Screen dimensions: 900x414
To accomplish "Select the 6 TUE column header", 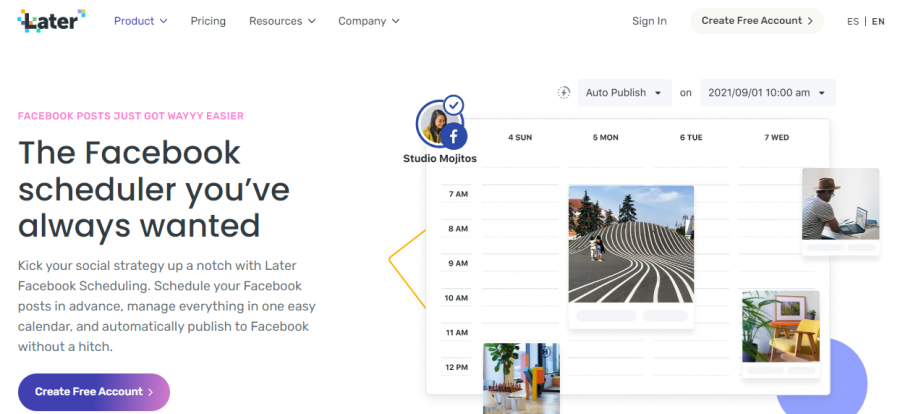I will [x=691, y=137].
